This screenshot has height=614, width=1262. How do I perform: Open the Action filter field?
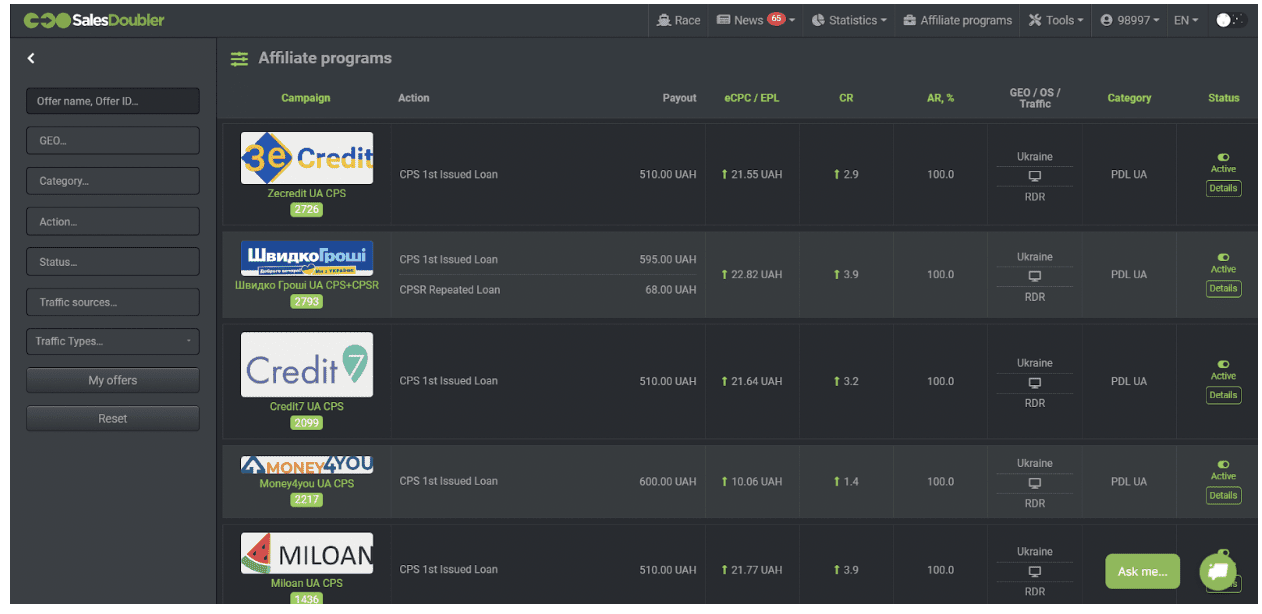click(x=113, y=221)
